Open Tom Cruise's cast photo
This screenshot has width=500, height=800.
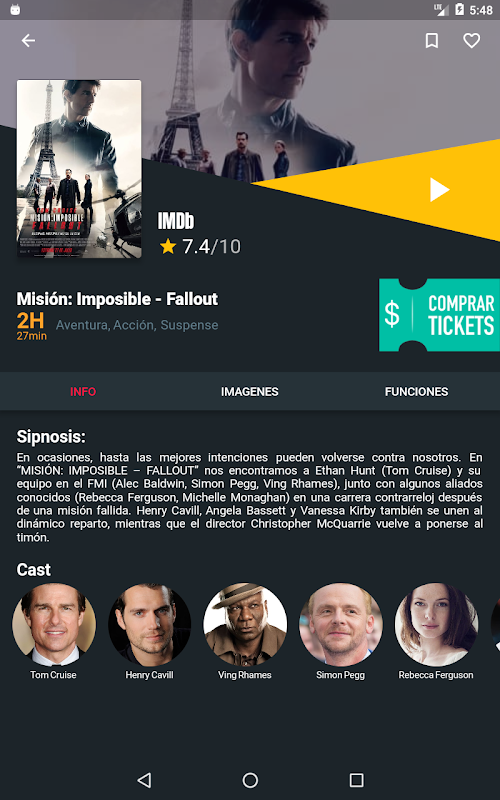(54, 624)
